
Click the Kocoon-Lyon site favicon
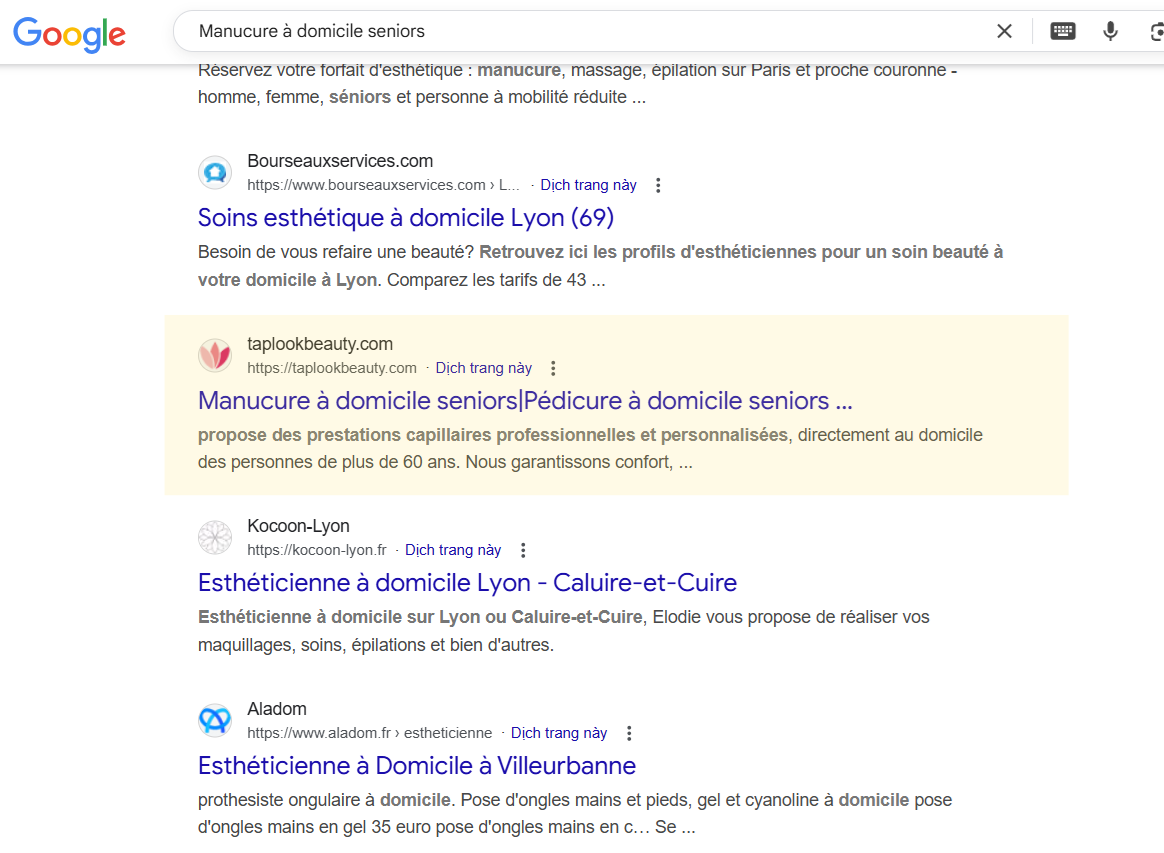pyautogui.click(x=215, y=538)
